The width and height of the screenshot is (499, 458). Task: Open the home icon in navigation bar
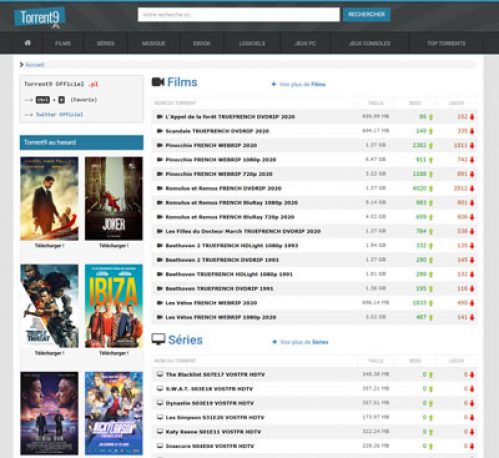[x=28, y=43]
